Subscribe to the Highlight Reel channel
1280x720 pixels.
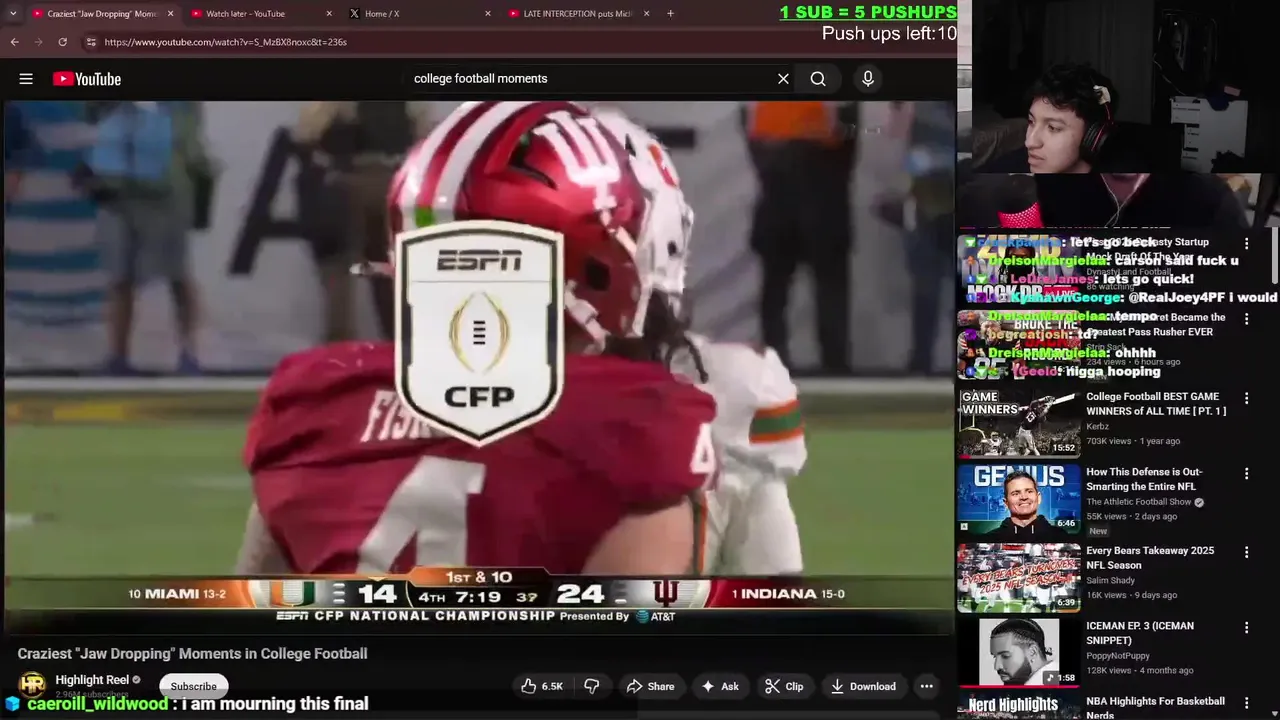click(194, 686)
